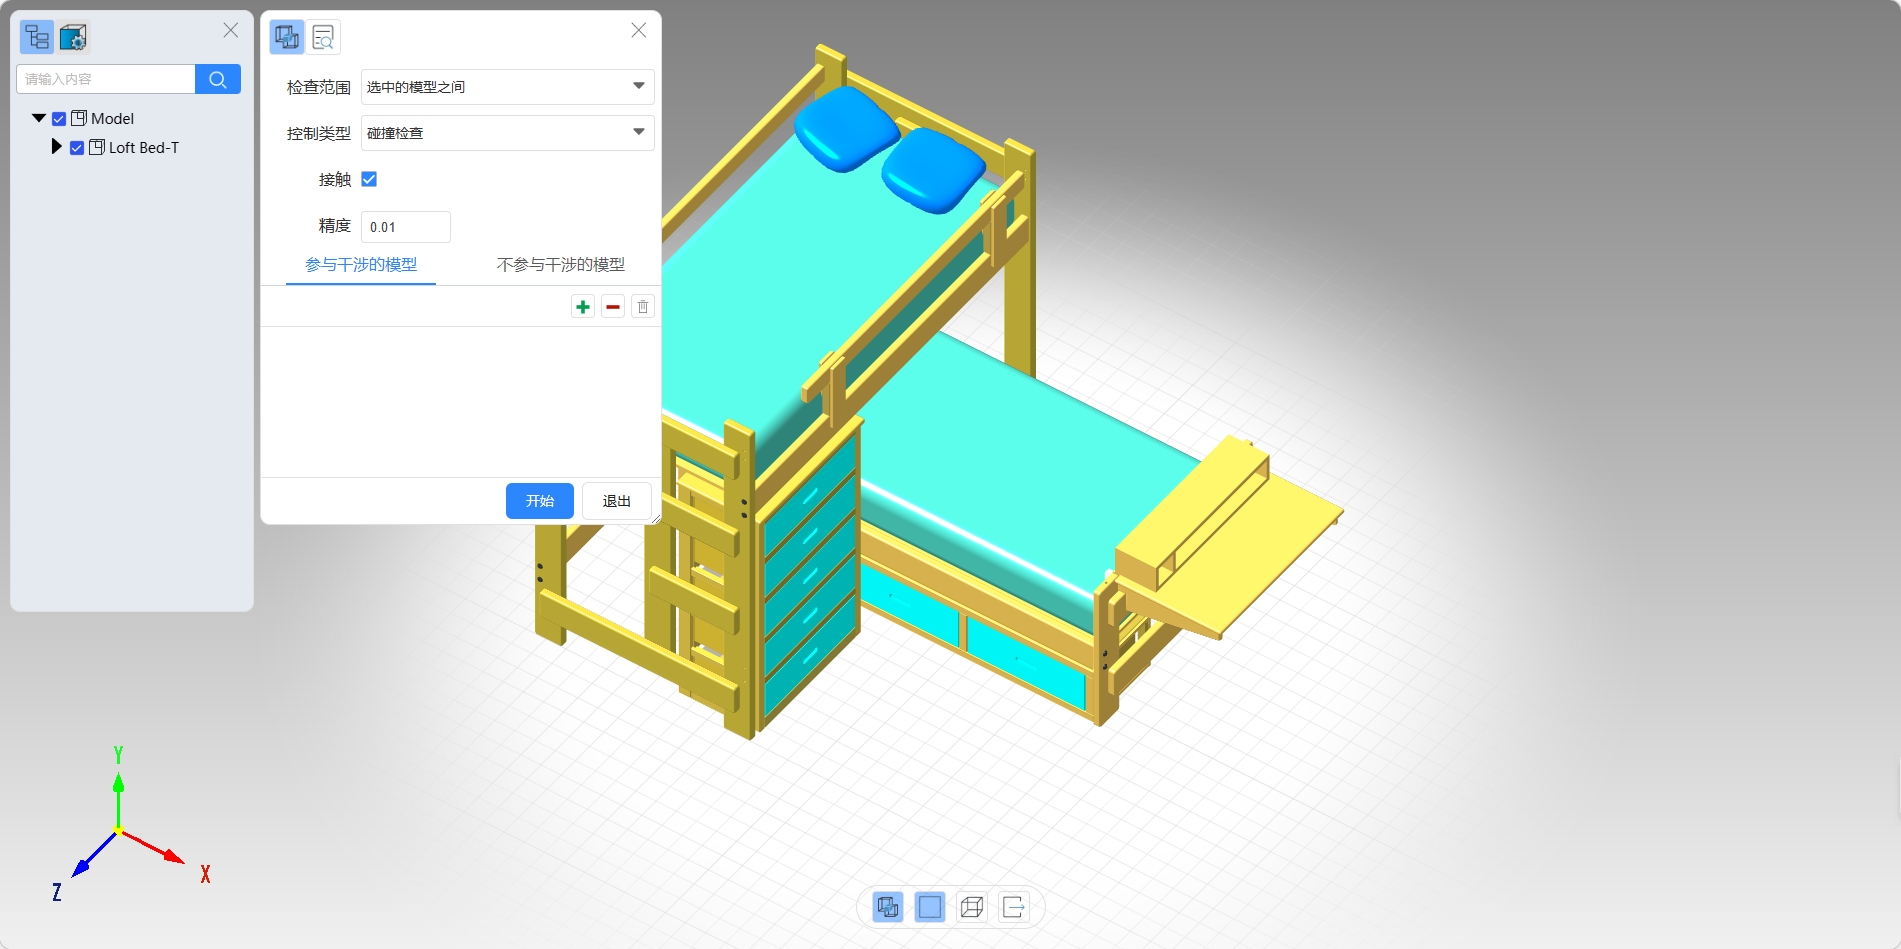
Task: Toggle the 接触 checkbox
Action: [369, 179]
